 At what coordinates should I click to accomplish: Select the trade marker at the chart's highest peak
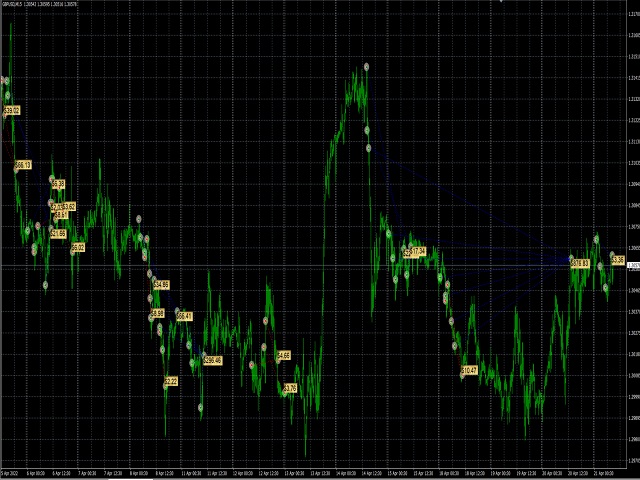click(367, 67)
